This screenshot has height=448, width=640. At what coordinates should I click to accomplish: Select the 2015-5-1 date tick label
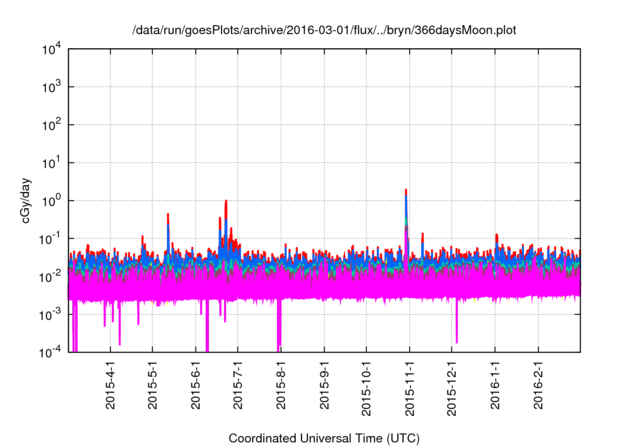(x=153, y=387)
